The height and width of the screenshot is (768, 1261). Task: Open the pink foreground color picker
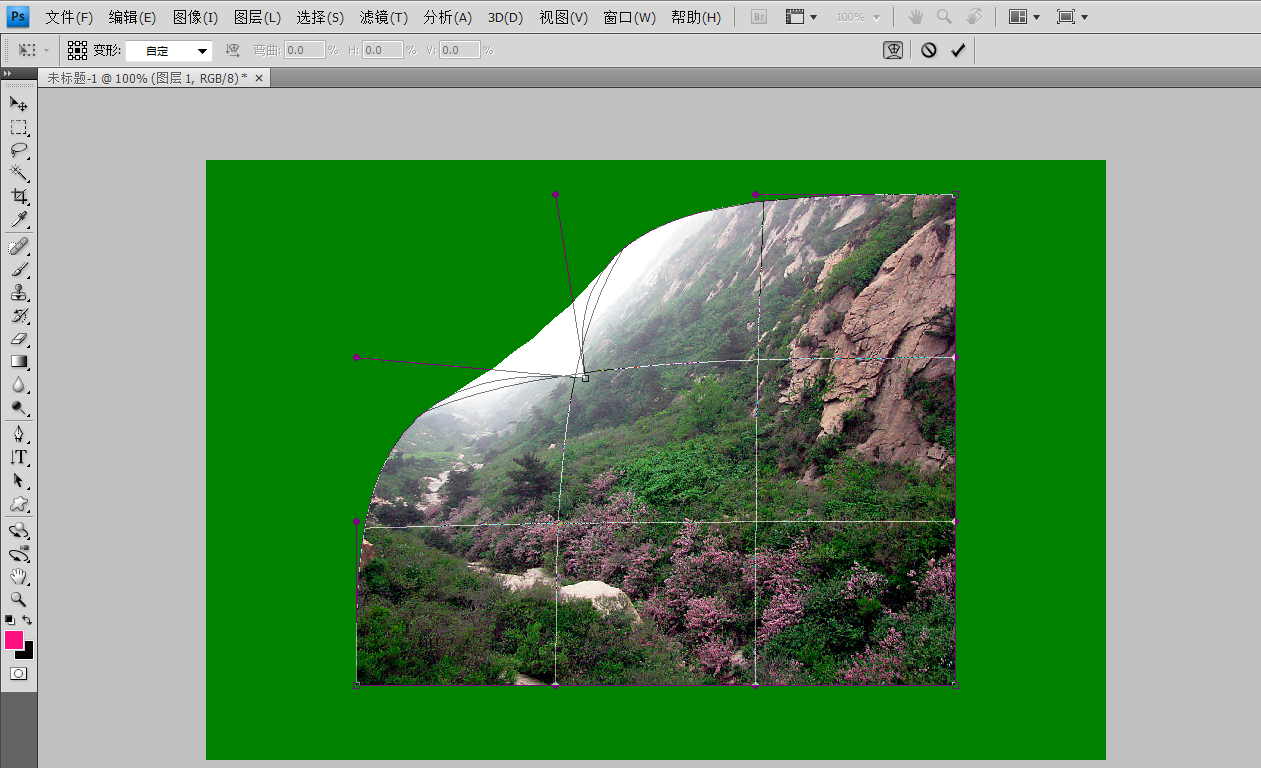click(x=13, y=639)
